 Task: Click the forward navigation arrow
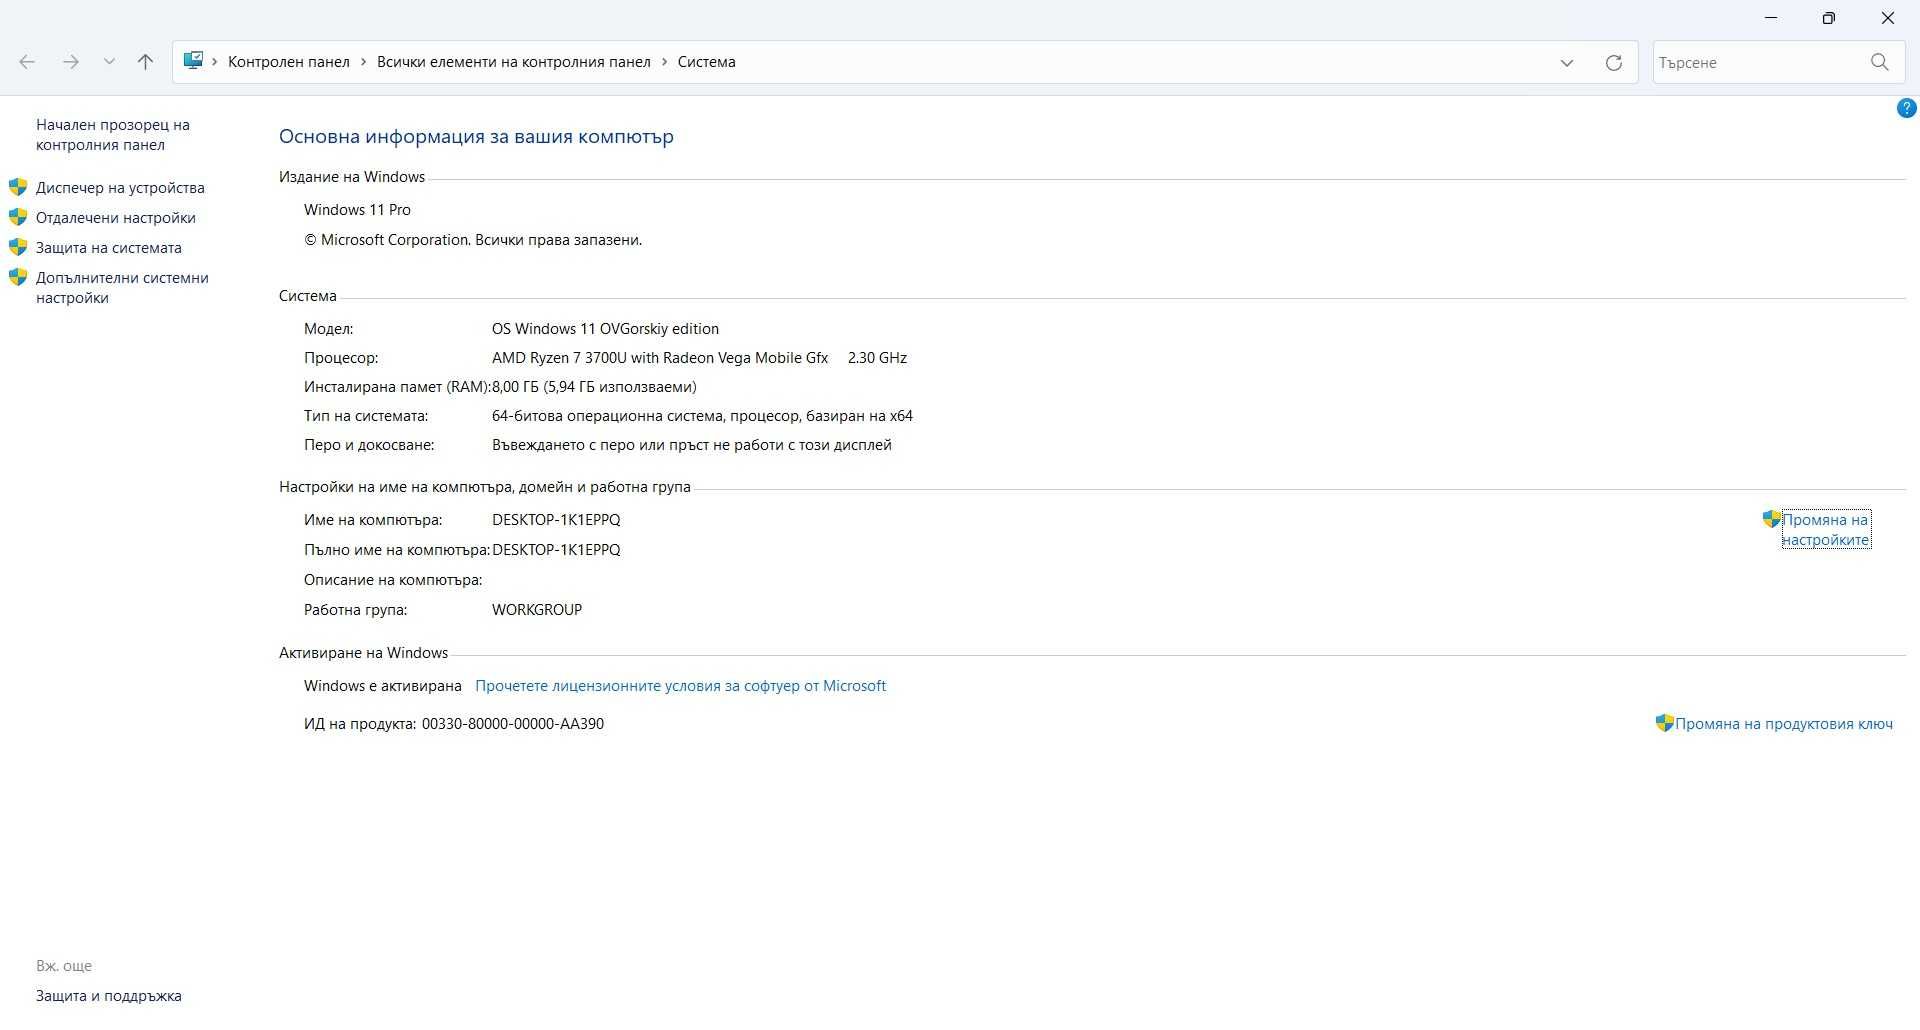(70, 62)
